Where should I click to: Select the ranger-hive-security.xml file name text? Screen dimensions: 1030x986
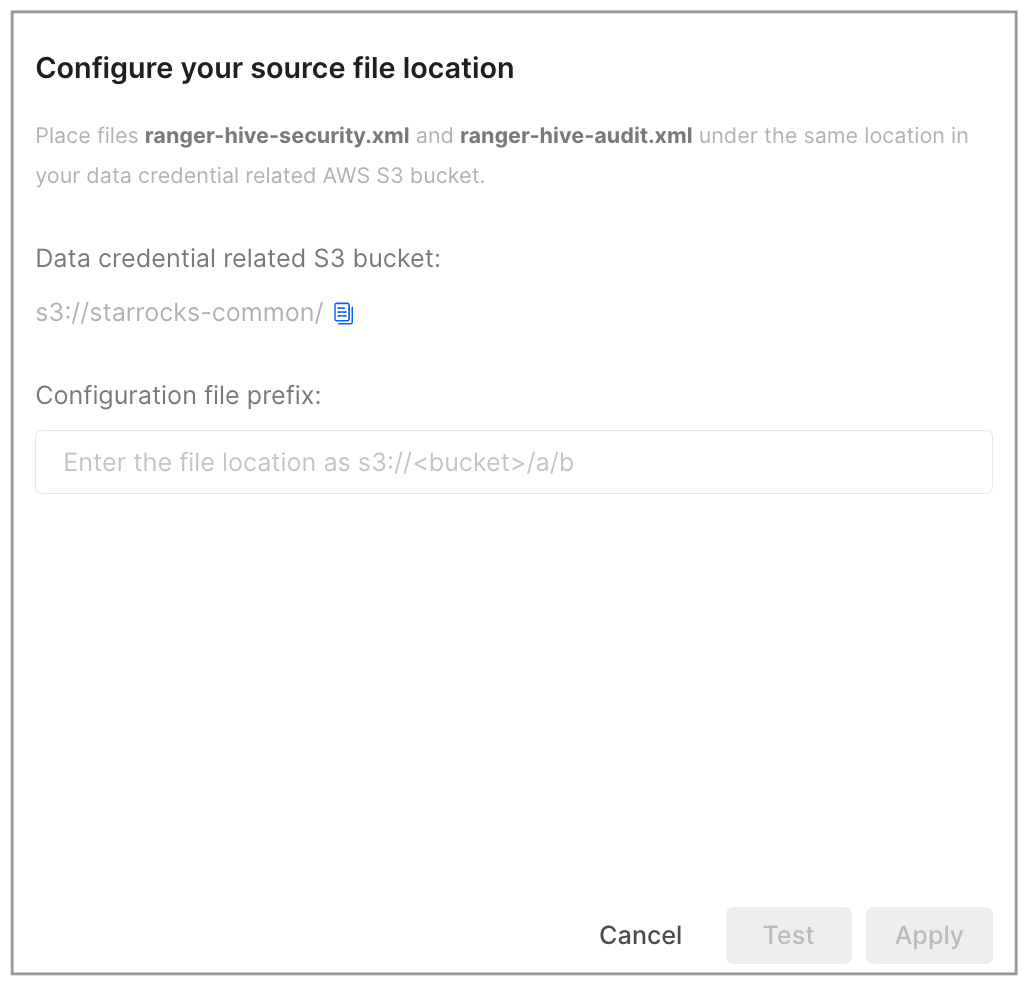[277, 135]
